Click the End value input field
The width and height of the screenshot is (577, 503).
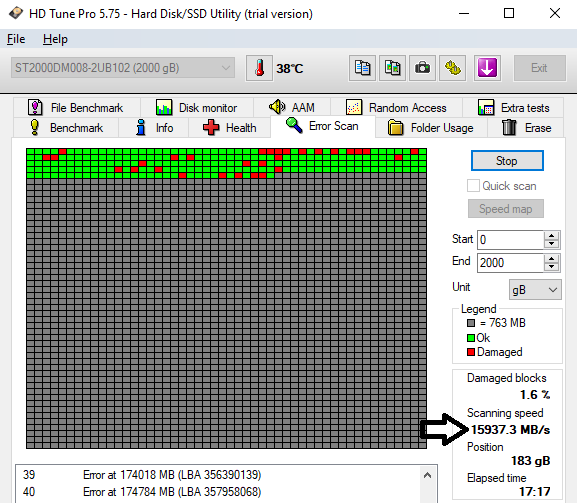tap(510, 263)
